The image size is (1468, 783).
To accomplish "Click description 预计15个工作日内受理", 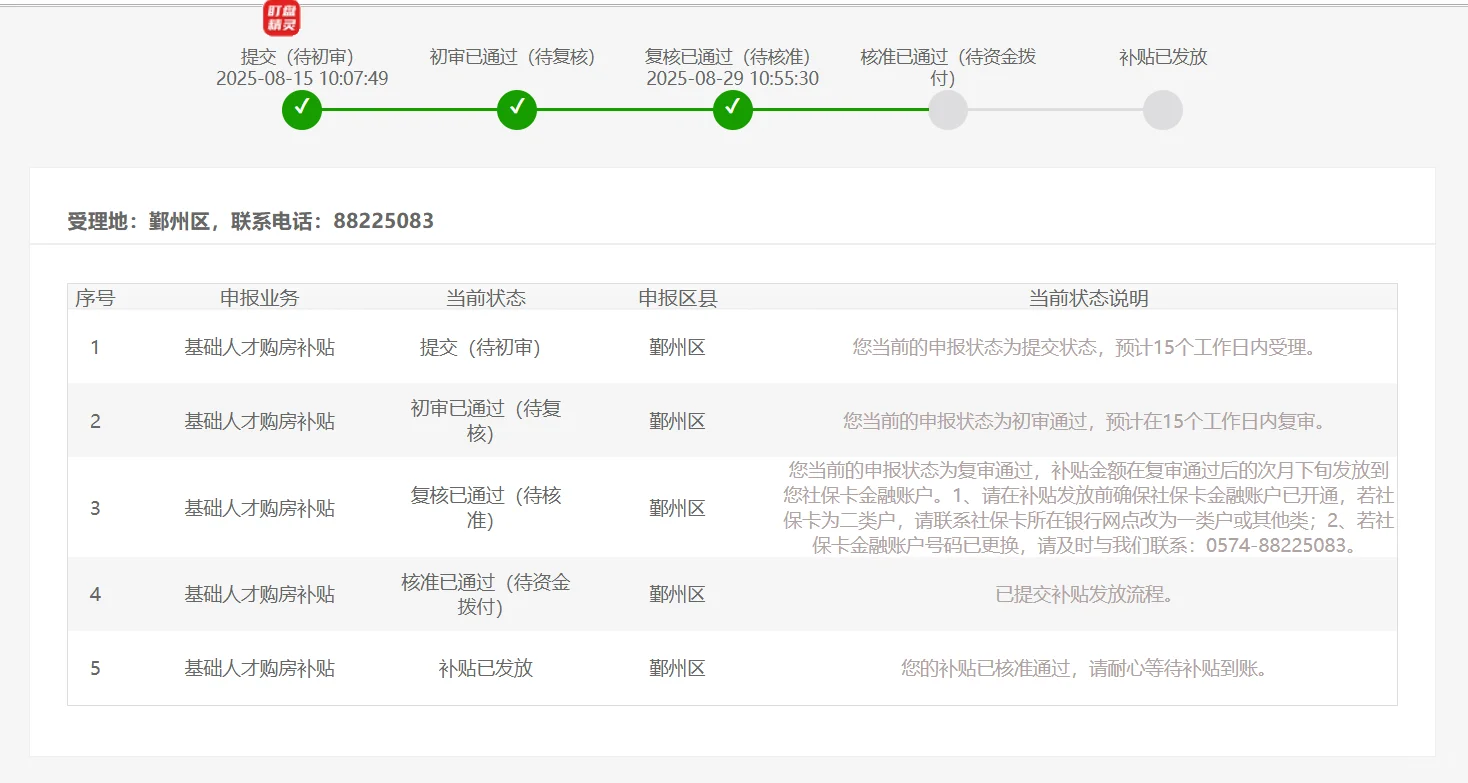I will tap(1089, 347).
